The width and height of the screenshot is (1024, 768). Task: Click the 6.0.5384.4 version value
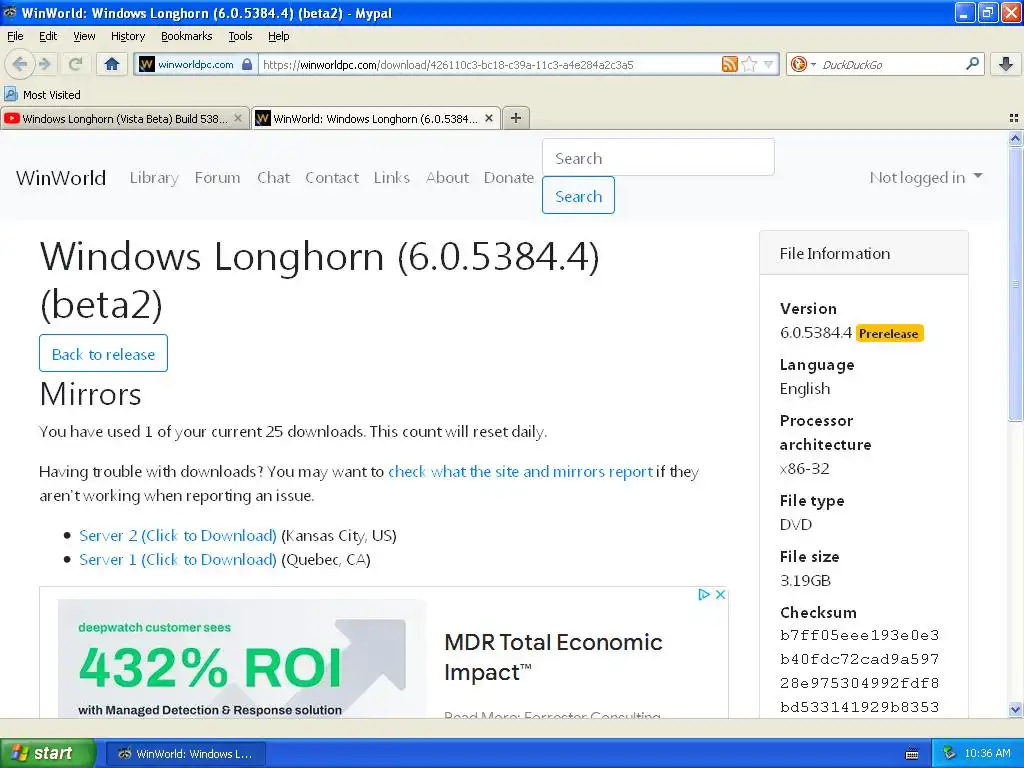coord(816,333)
